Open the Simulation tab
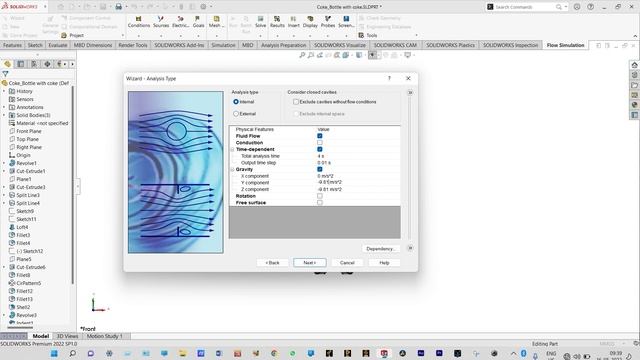 tap(223, 45)
